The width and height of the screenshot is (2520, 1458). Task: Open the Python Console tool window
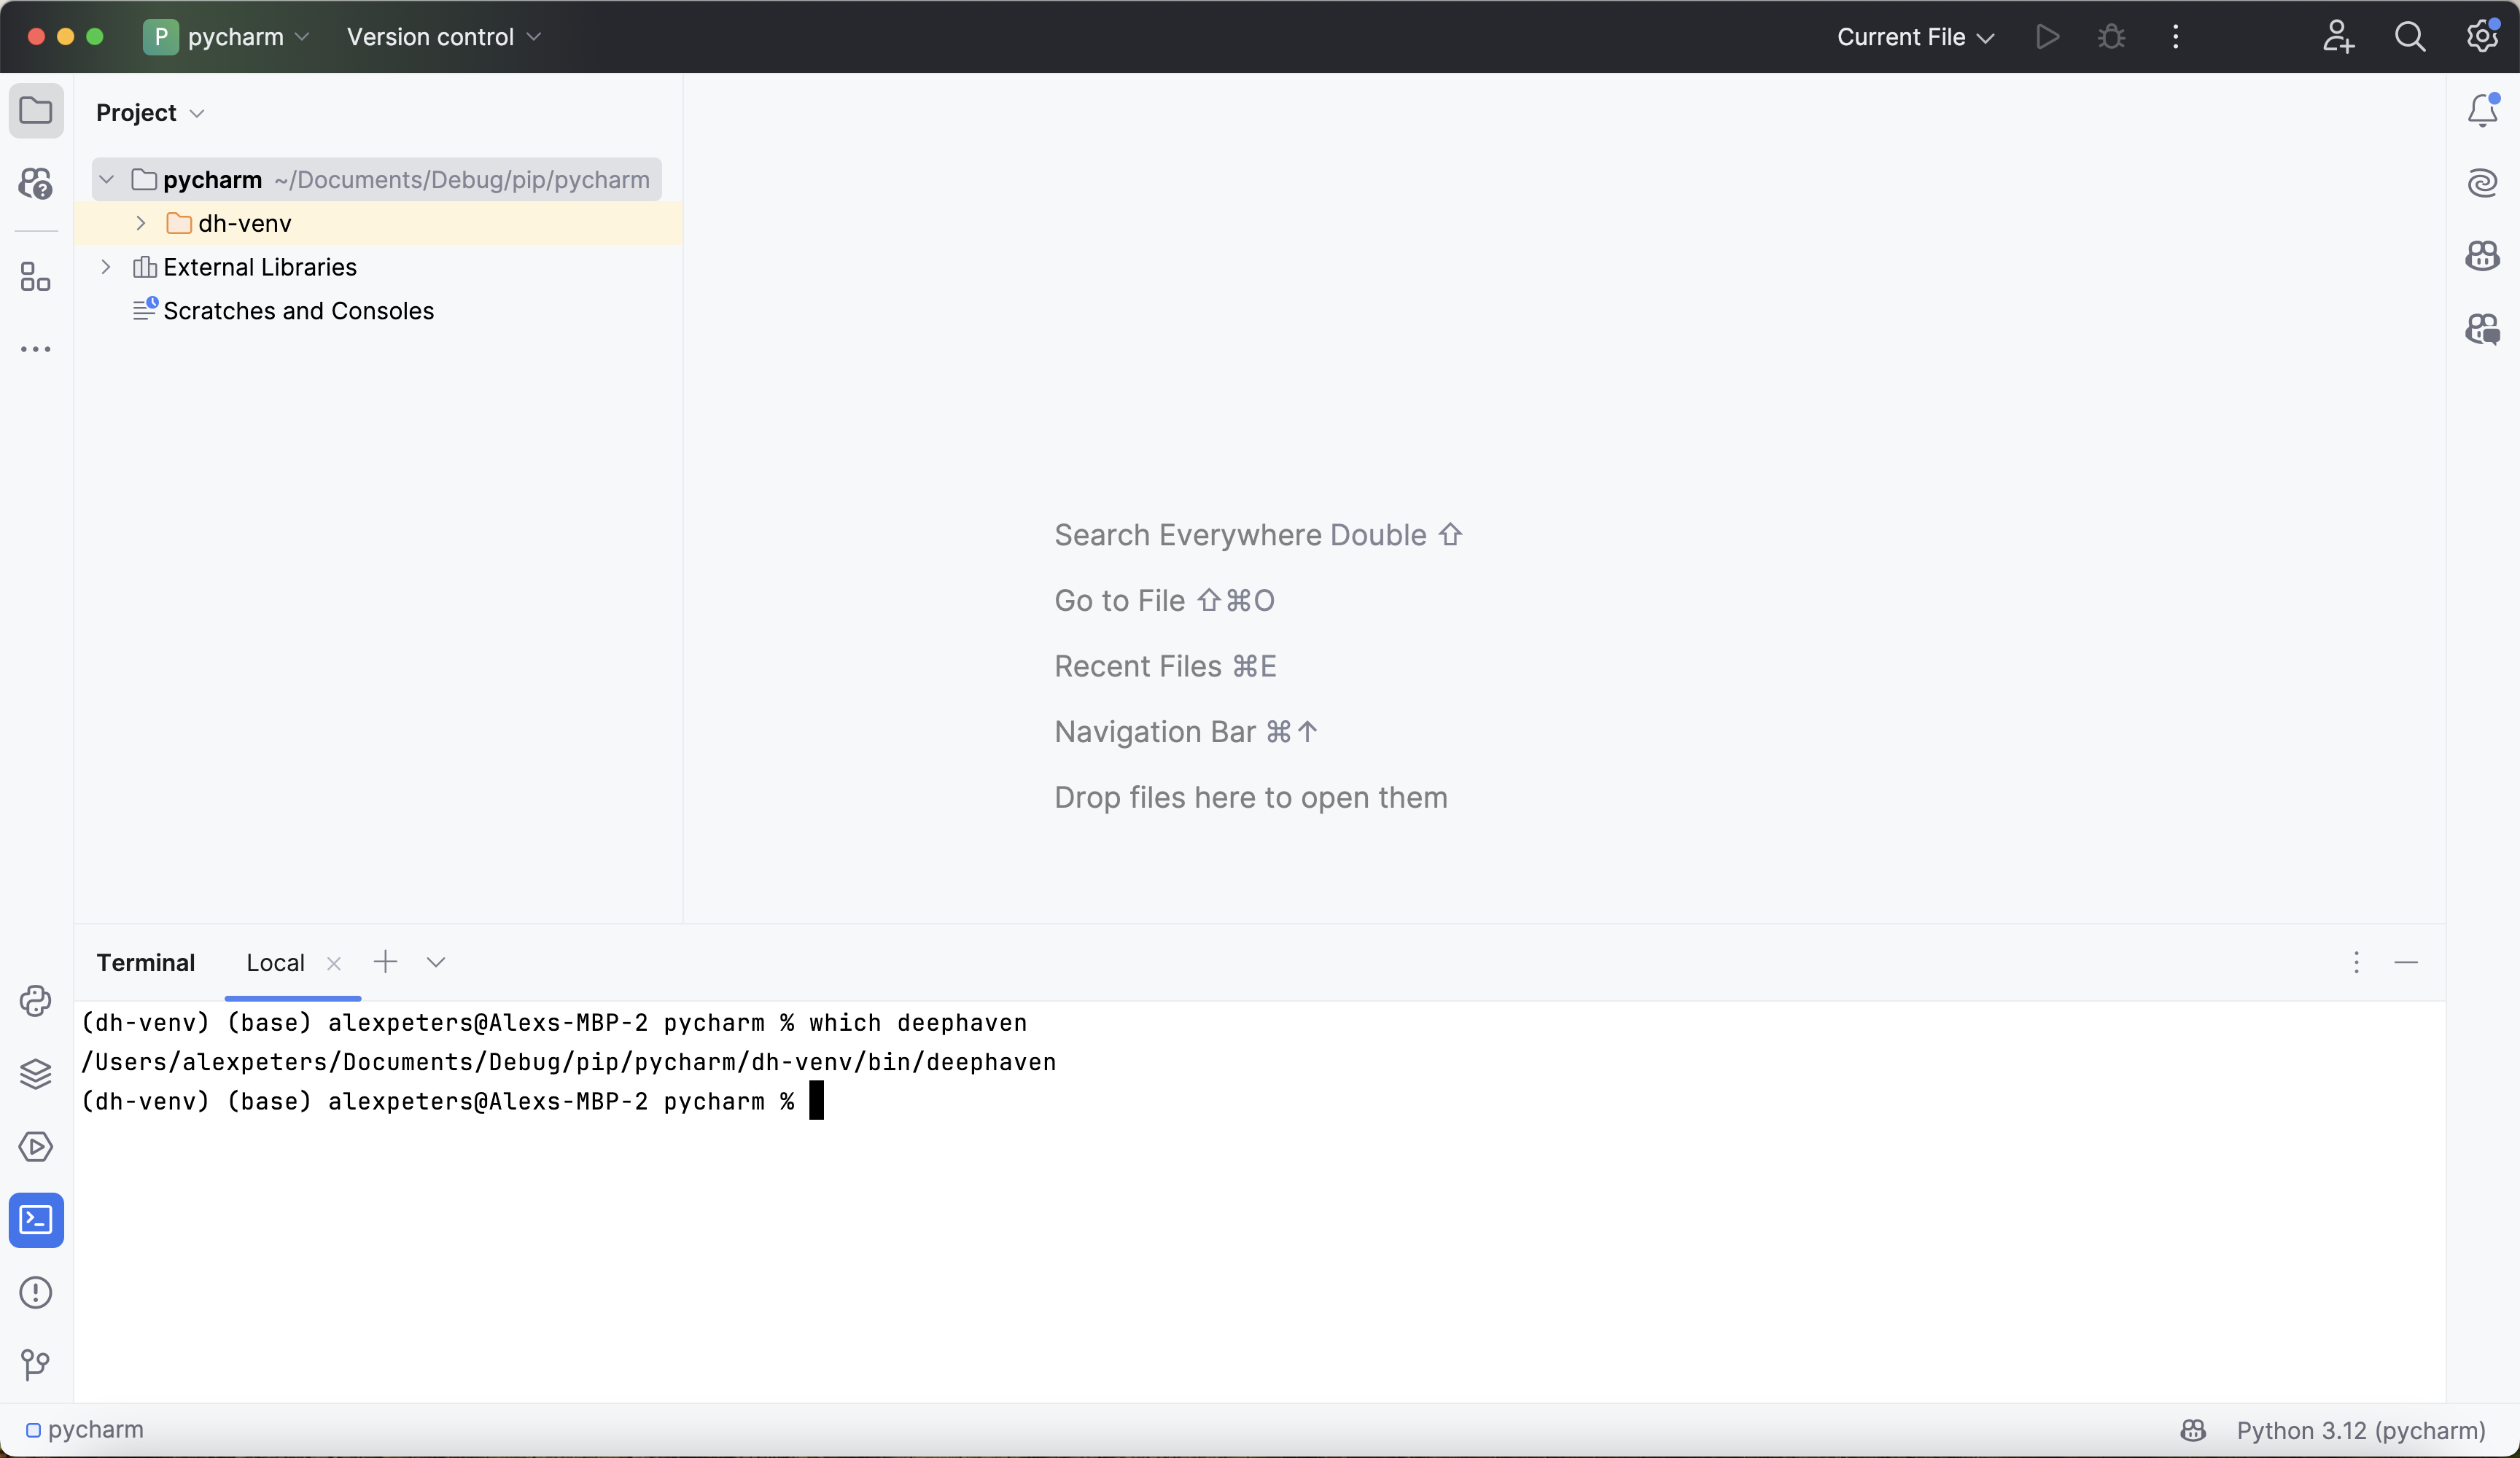36,1001
